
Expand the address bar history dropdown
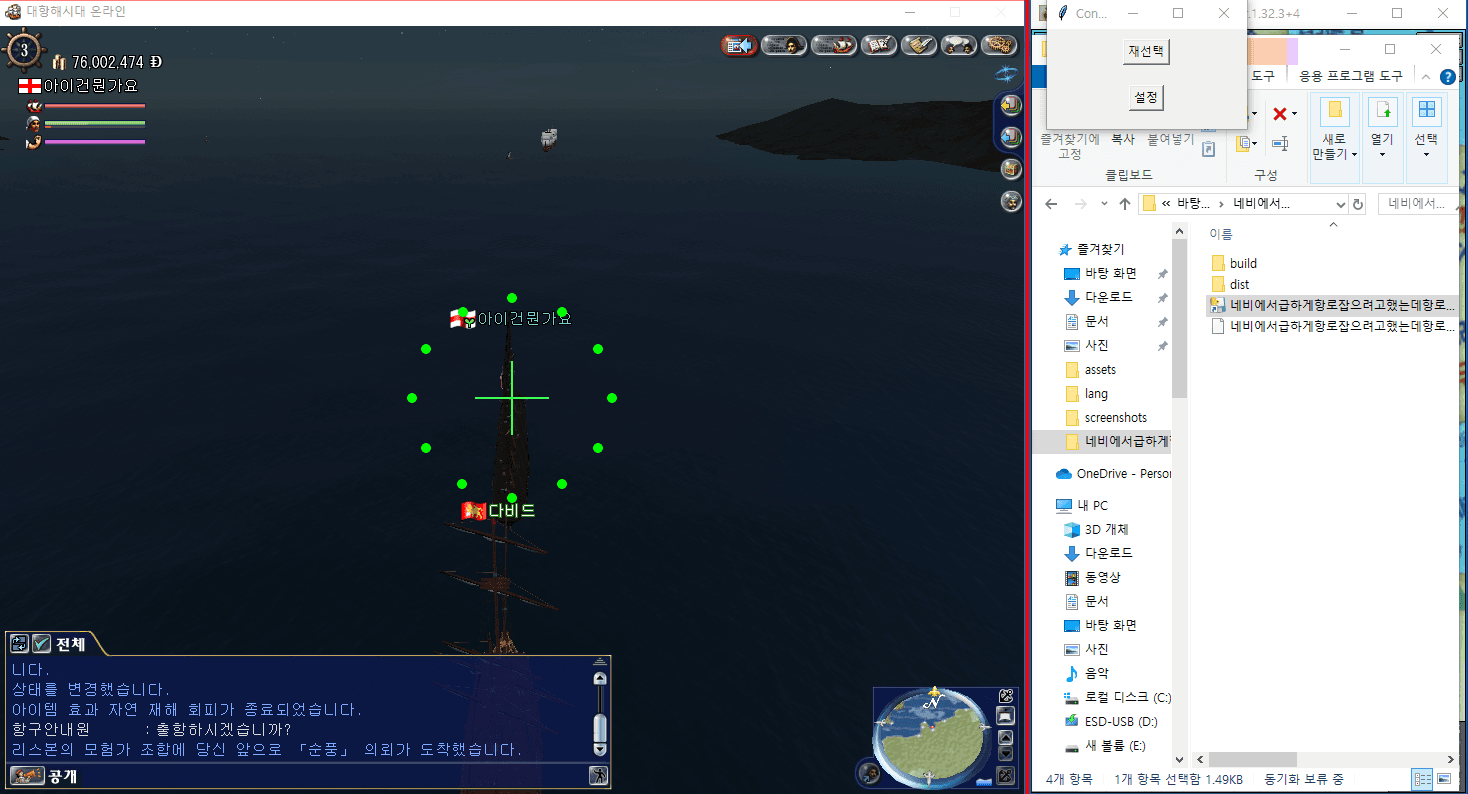pos(1340,204)
